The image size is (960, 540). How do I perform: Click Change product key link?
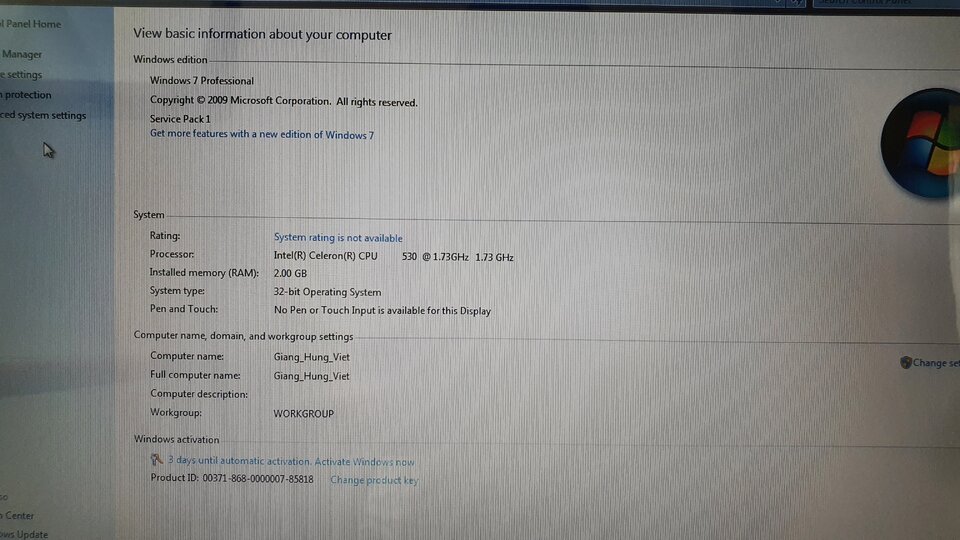click(374, 480)
